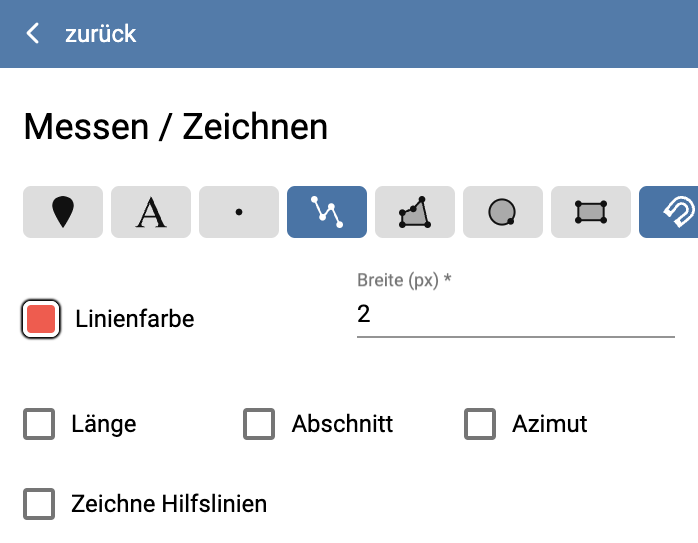The width and height of the screenshot is (698, 543).
Task: Select the polygon drawing tool
Action: coord(414,212)
